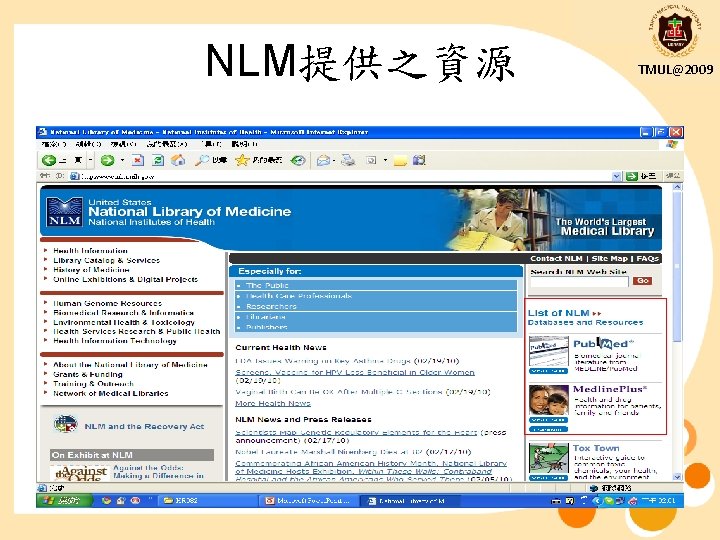
Task: Click the IE Back arrow button
Action: pyautogui.click(x=48, y=160)
